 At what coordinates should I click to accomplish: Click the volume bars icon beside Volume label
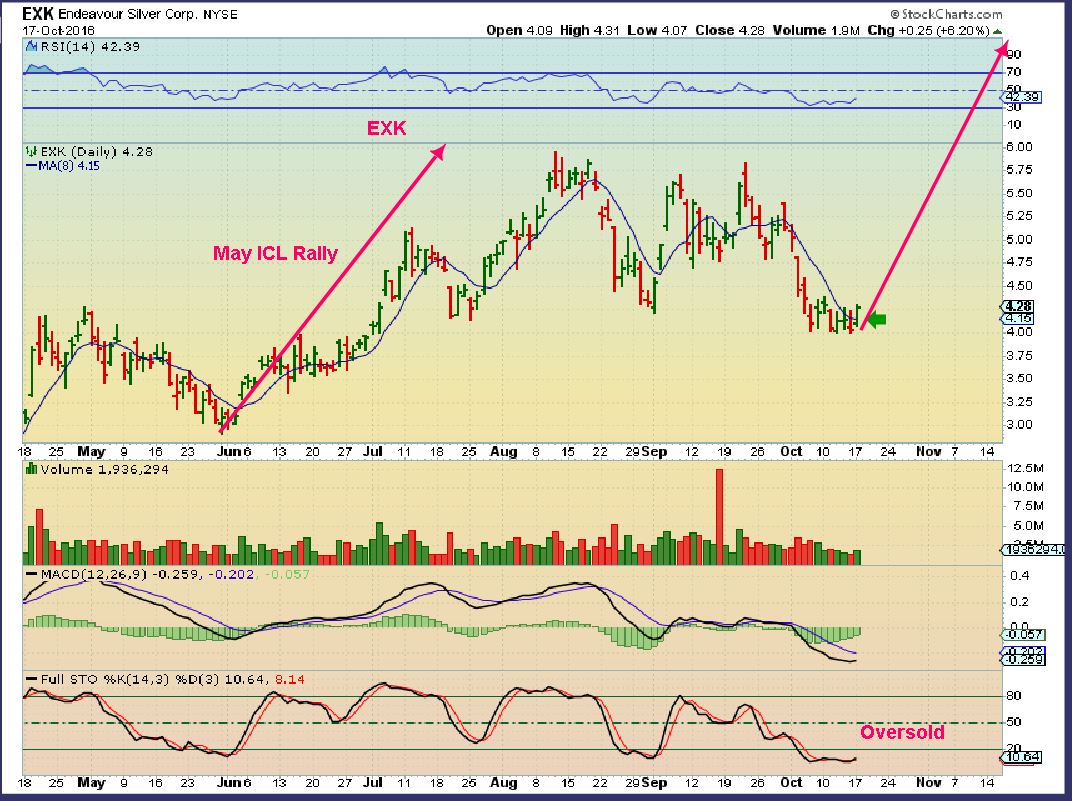31,469
